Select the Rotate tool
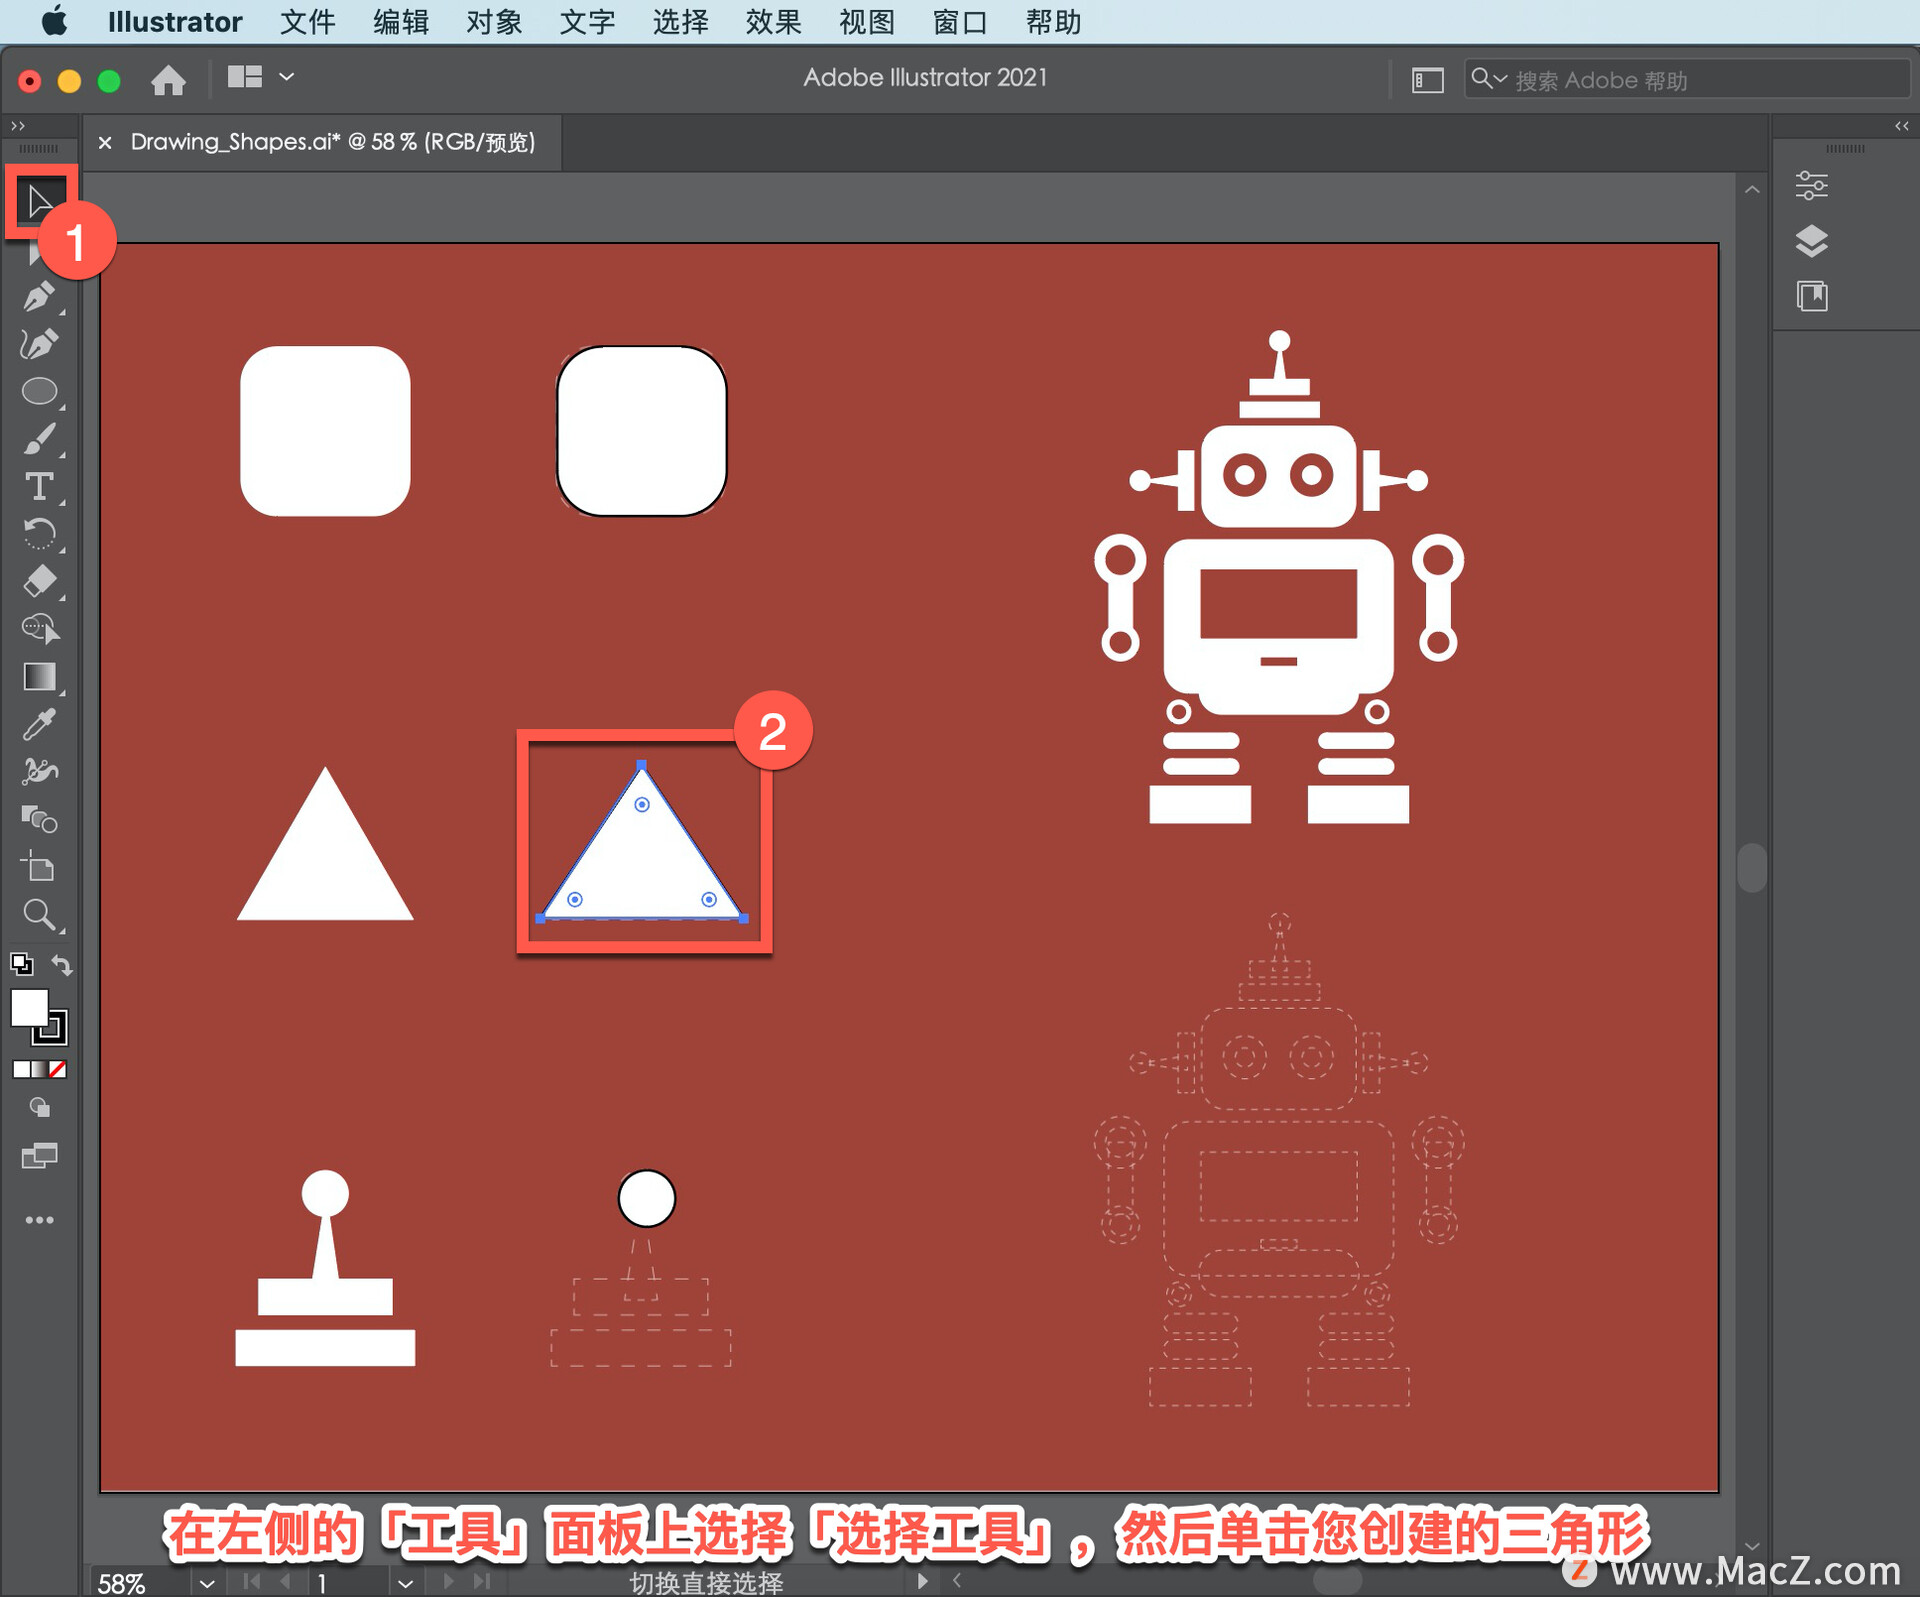This screenshot has height=1597, width=1920. (x=39, y=534)
